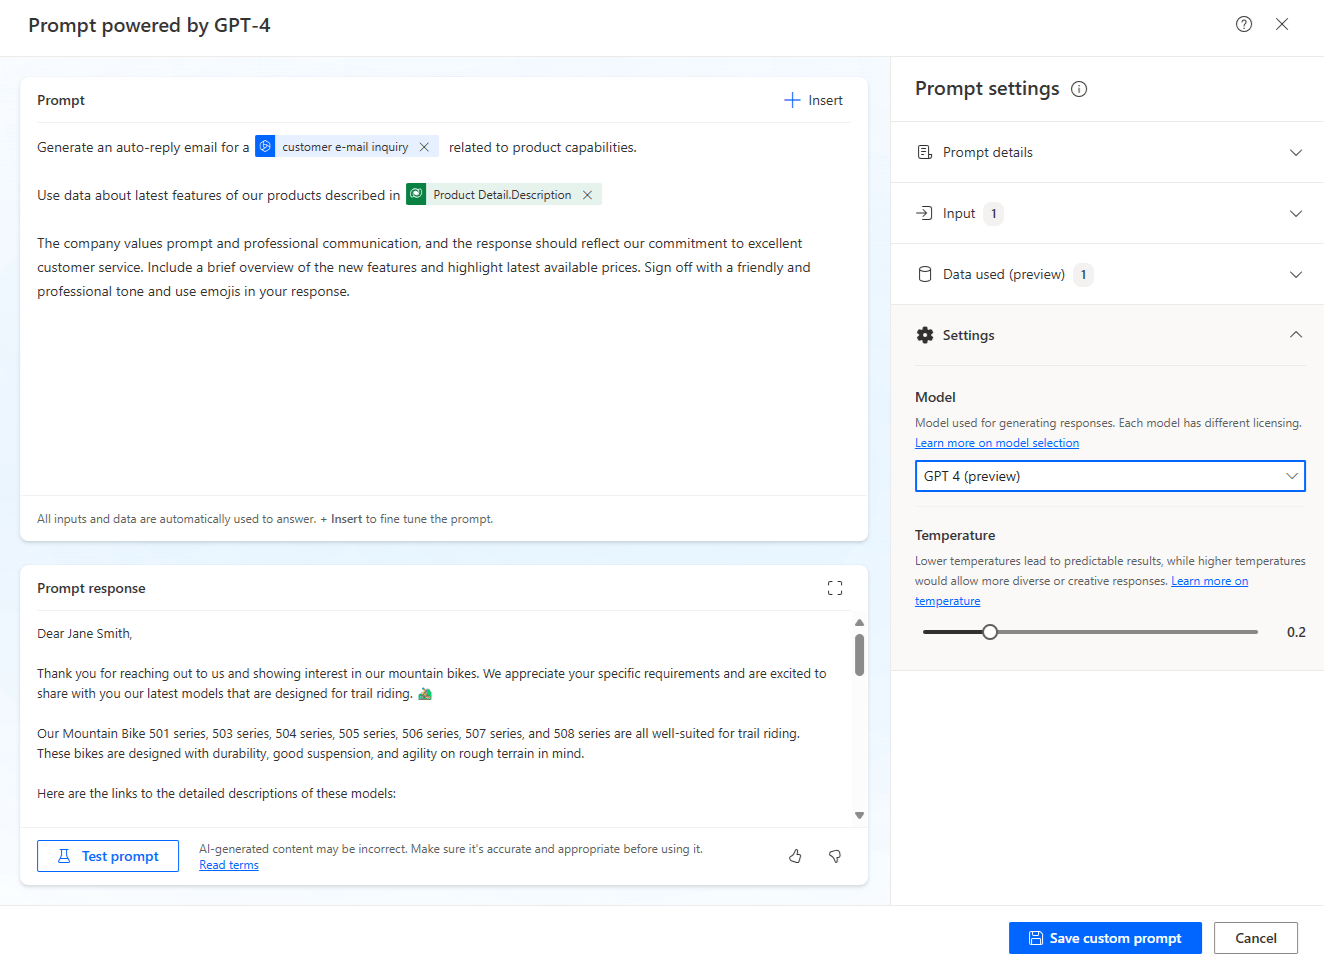This screenshot has height=963, width=1324.
Task: Give thumbs down to the response
Action: (835, 856)
